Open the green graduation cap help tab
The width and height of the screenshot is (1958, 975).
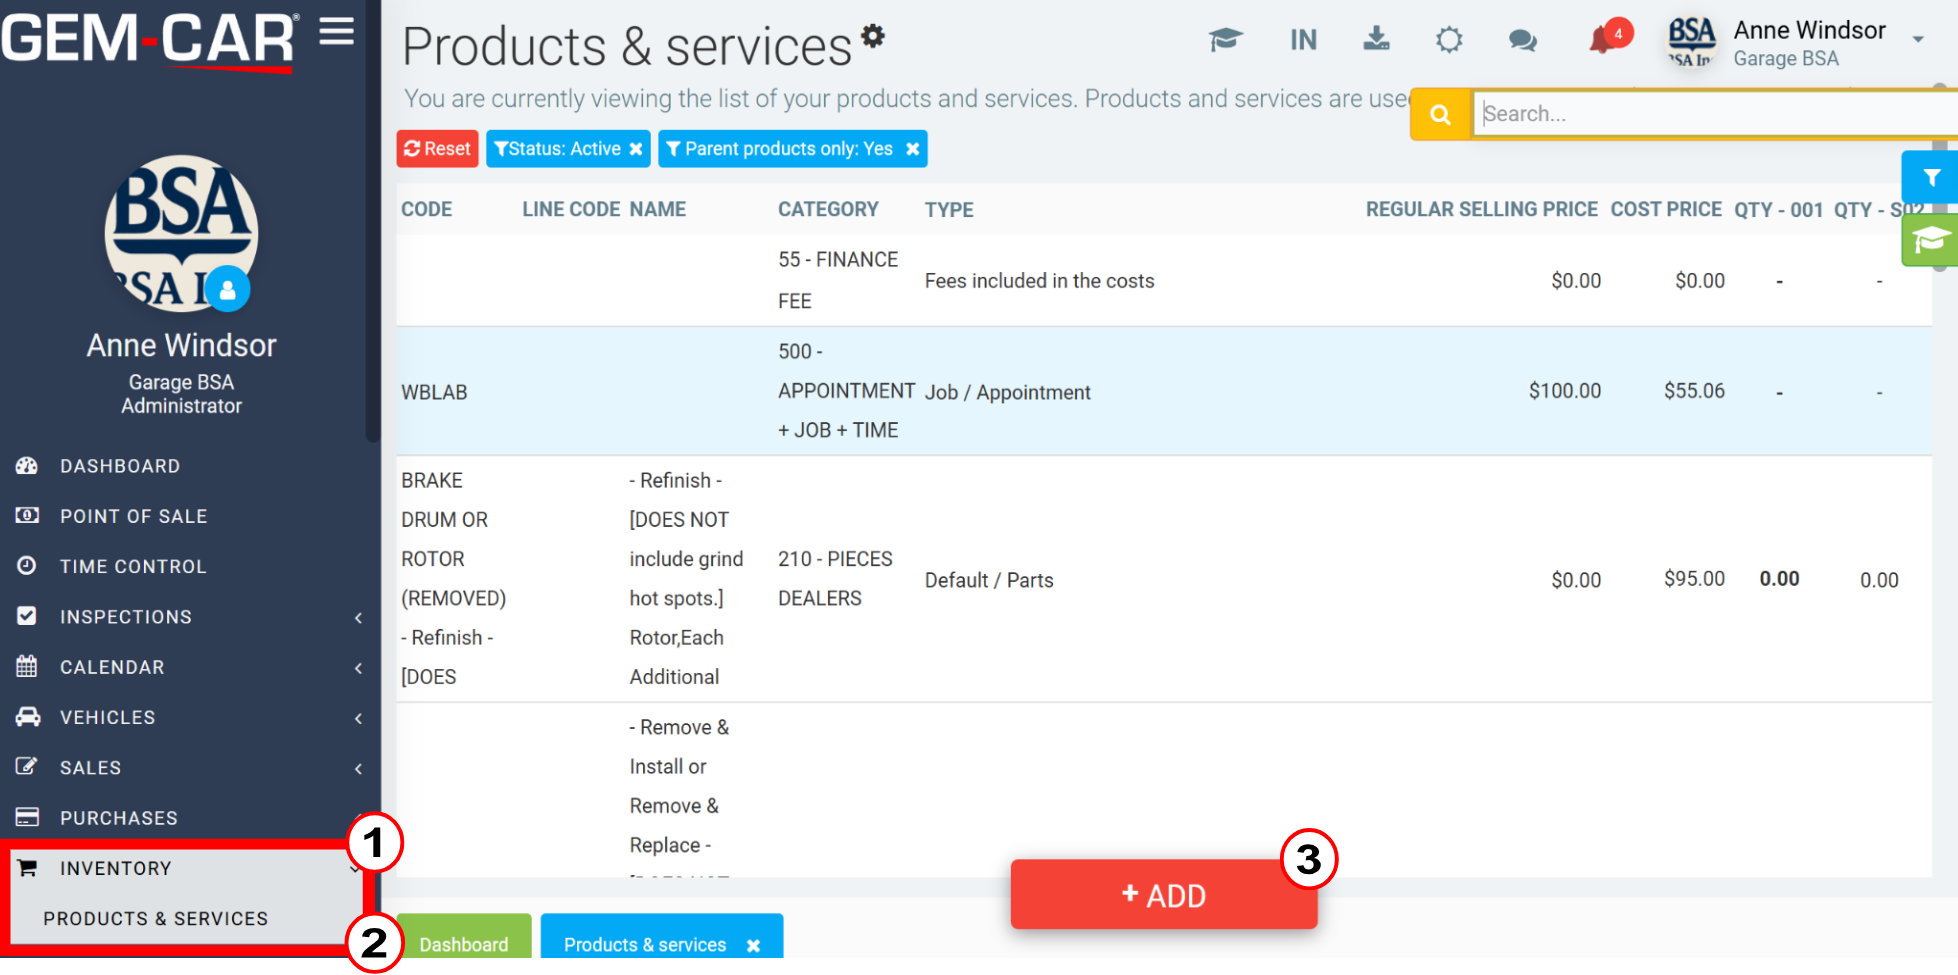[1931, 240]
